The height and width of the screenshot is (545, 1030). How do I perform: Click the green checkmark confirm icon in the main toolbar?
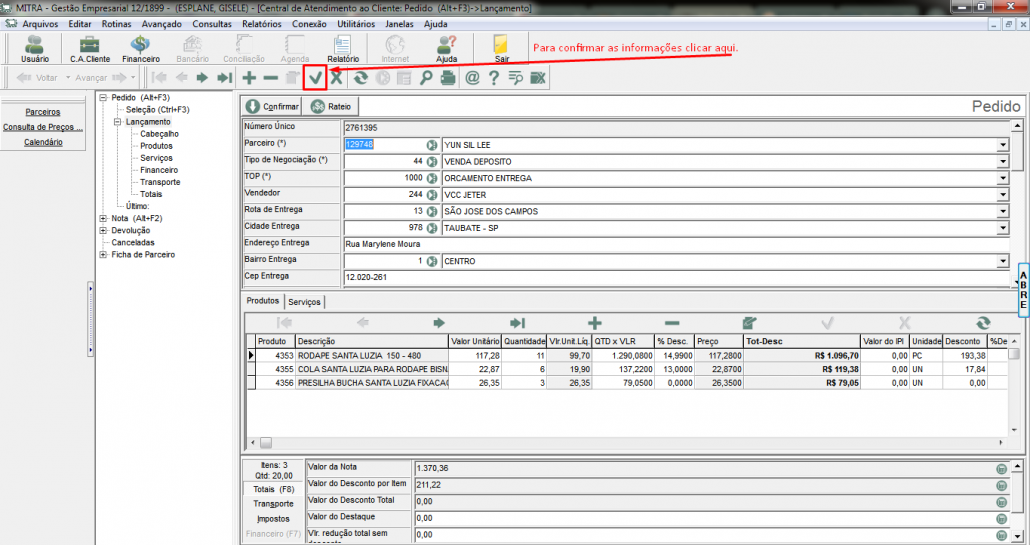[x=315, y=77]
